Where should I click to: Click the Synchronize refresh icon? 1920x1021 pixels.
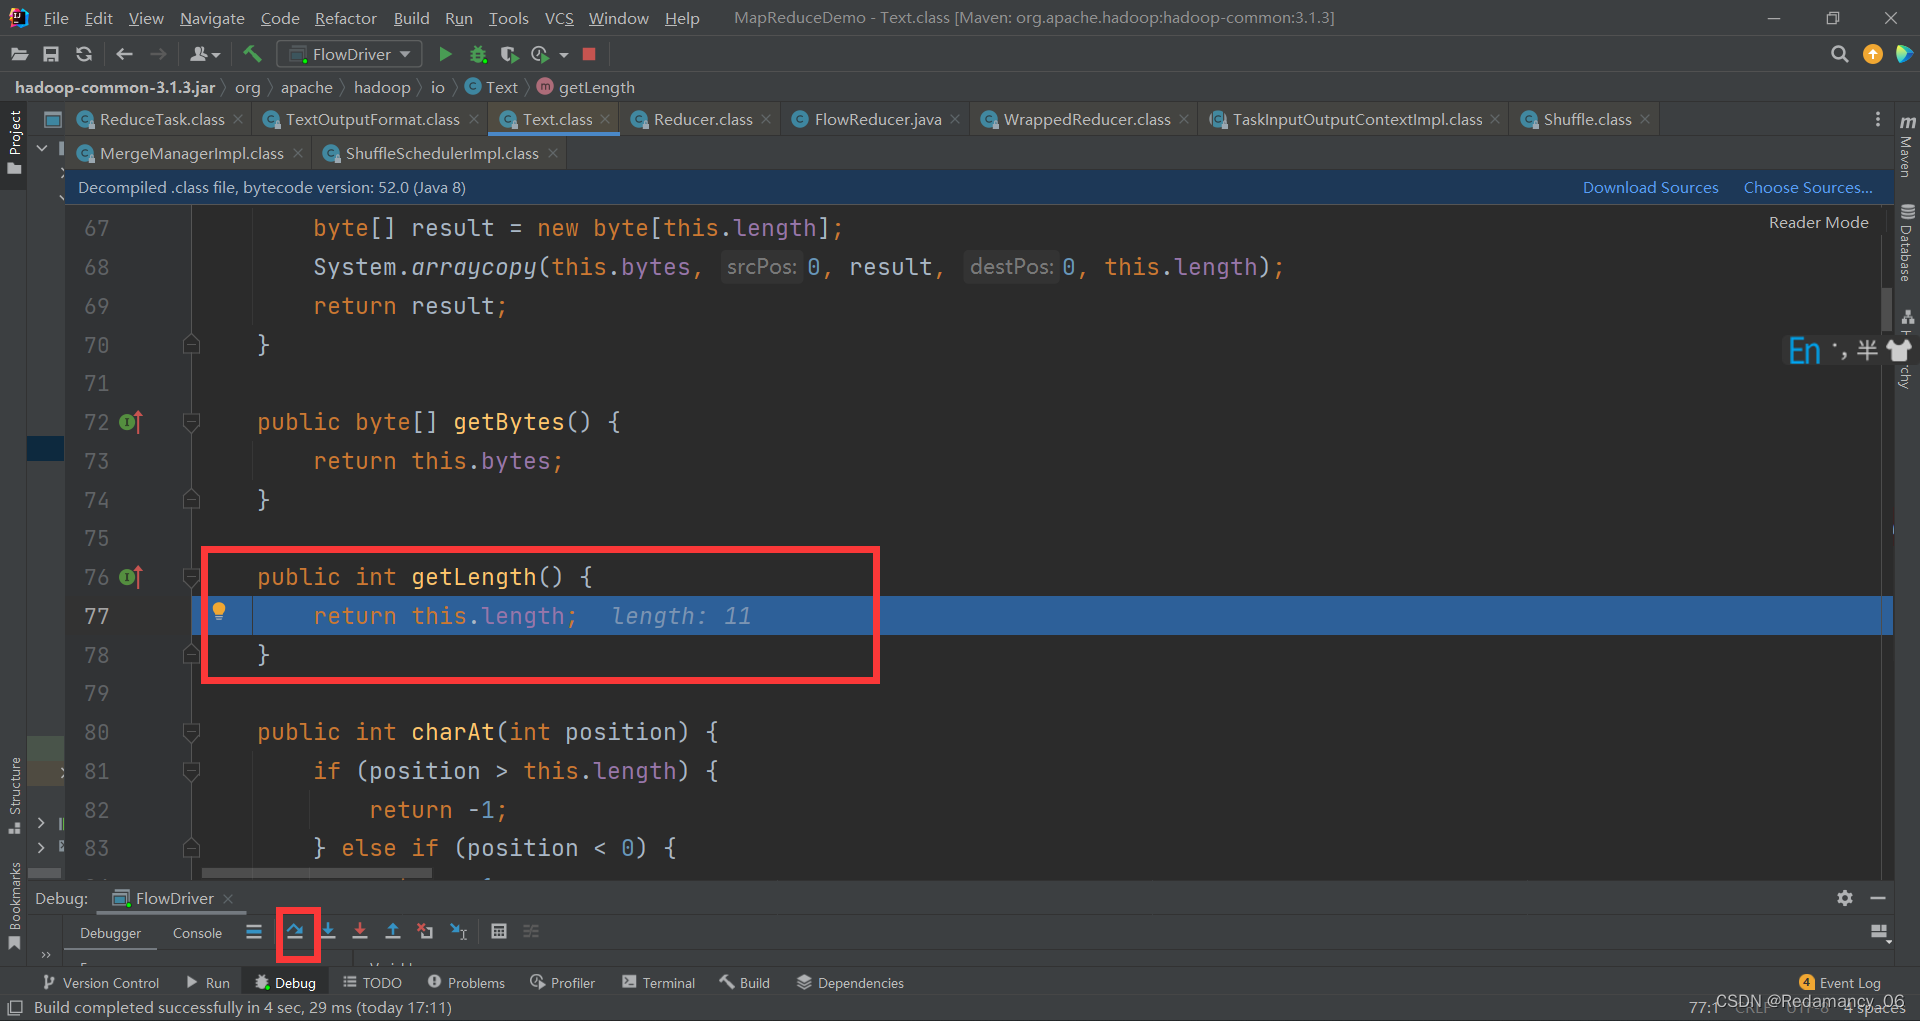(x=84, y=54)
